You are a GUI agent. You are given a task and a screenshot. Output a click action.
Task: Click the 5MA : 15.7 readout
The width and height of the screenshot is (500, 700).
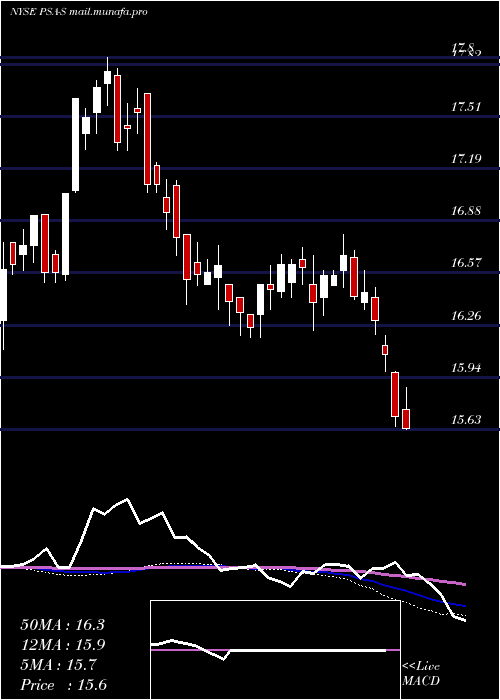pyautogui.click(x=58, y=665)
